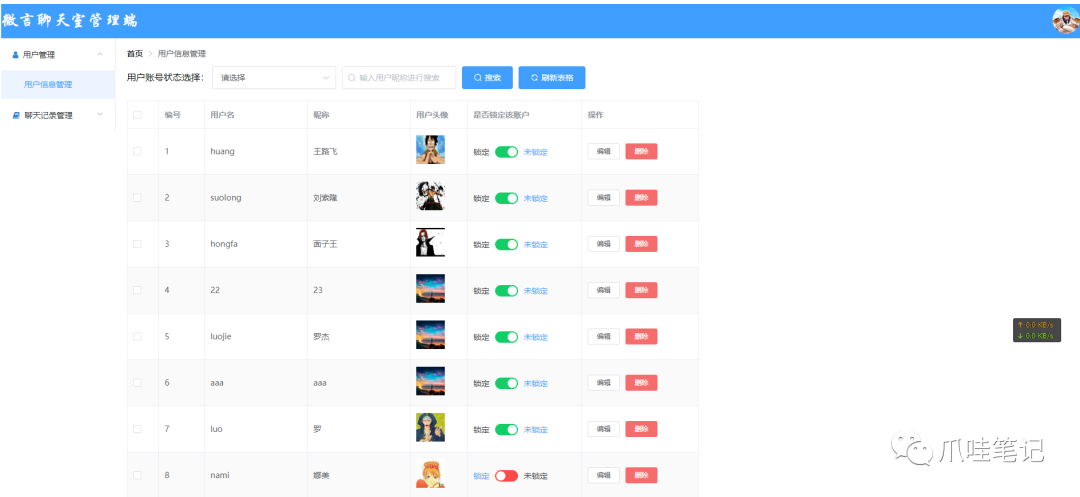The width and height of the screenshot is (1080, 497).
Task: Click 编辑 for user luo
Action: pos(603,429)
